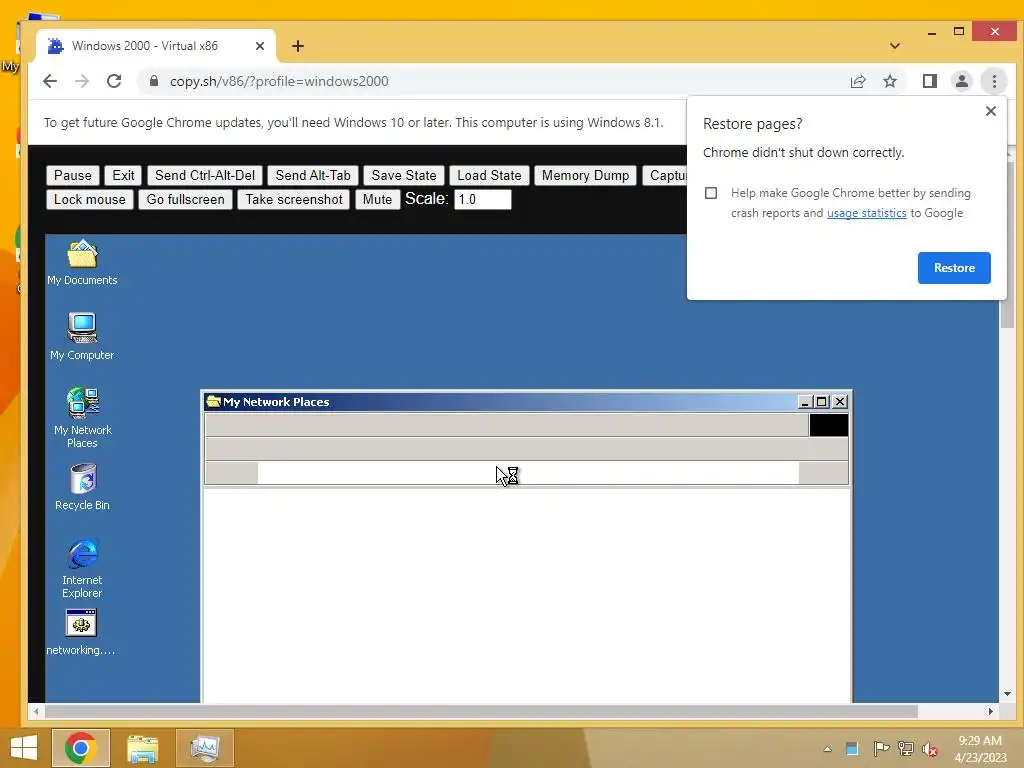Click the Chrome back arrow
The image size is (1024, 768).
[50, 81]
